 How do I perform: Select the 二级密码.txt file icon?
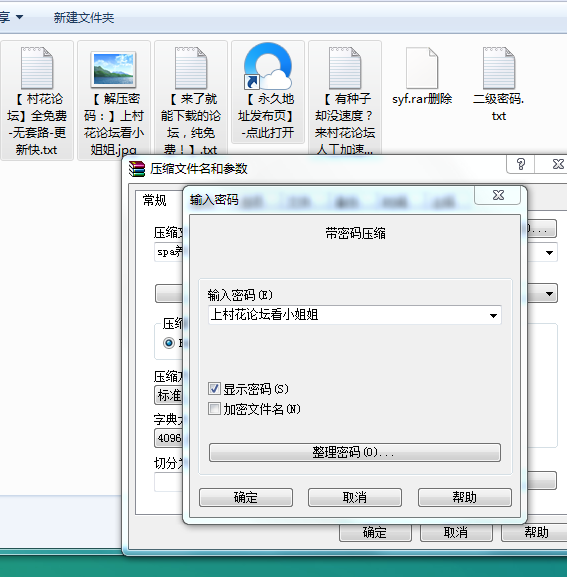click(499, 68)
